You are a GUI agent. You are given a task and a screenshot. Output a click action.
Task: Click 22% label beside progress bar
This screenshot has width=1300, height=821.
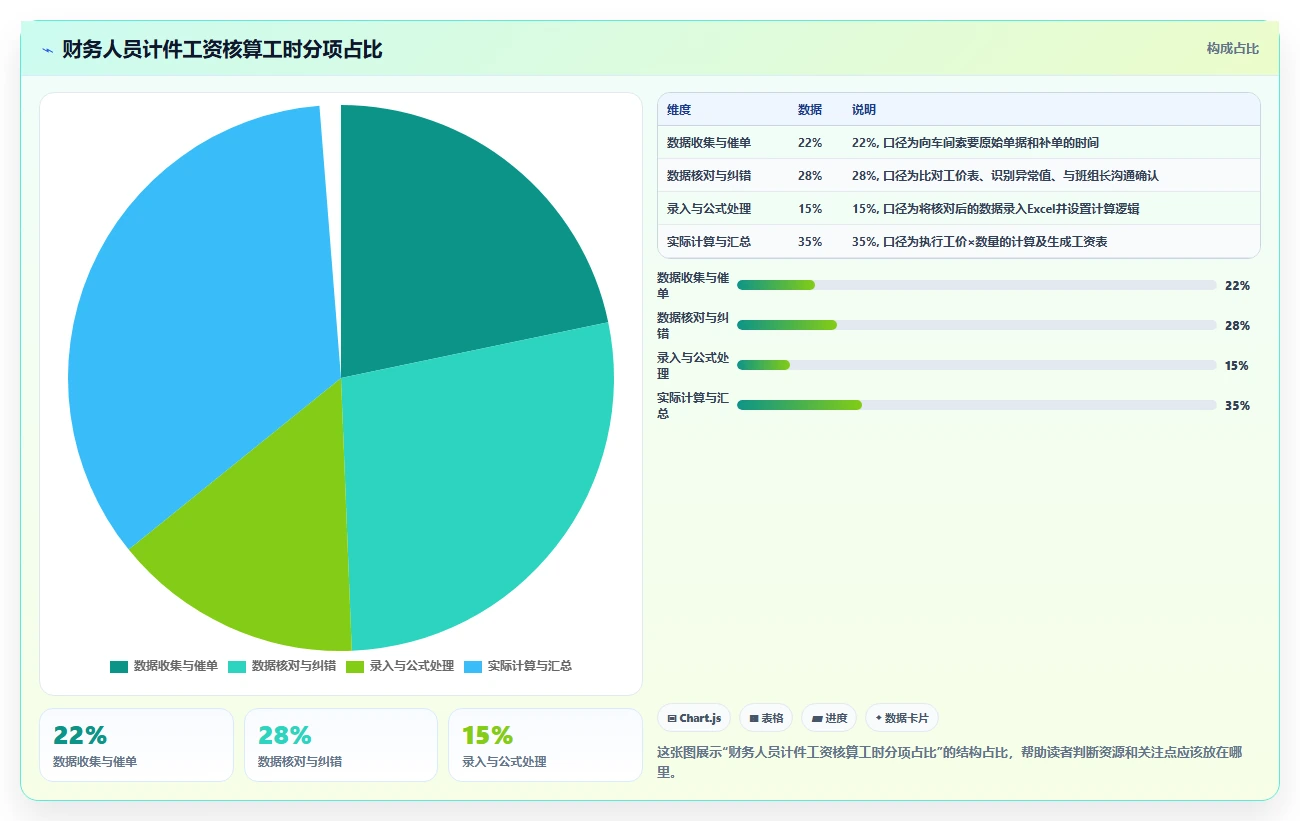(1237, 286)
